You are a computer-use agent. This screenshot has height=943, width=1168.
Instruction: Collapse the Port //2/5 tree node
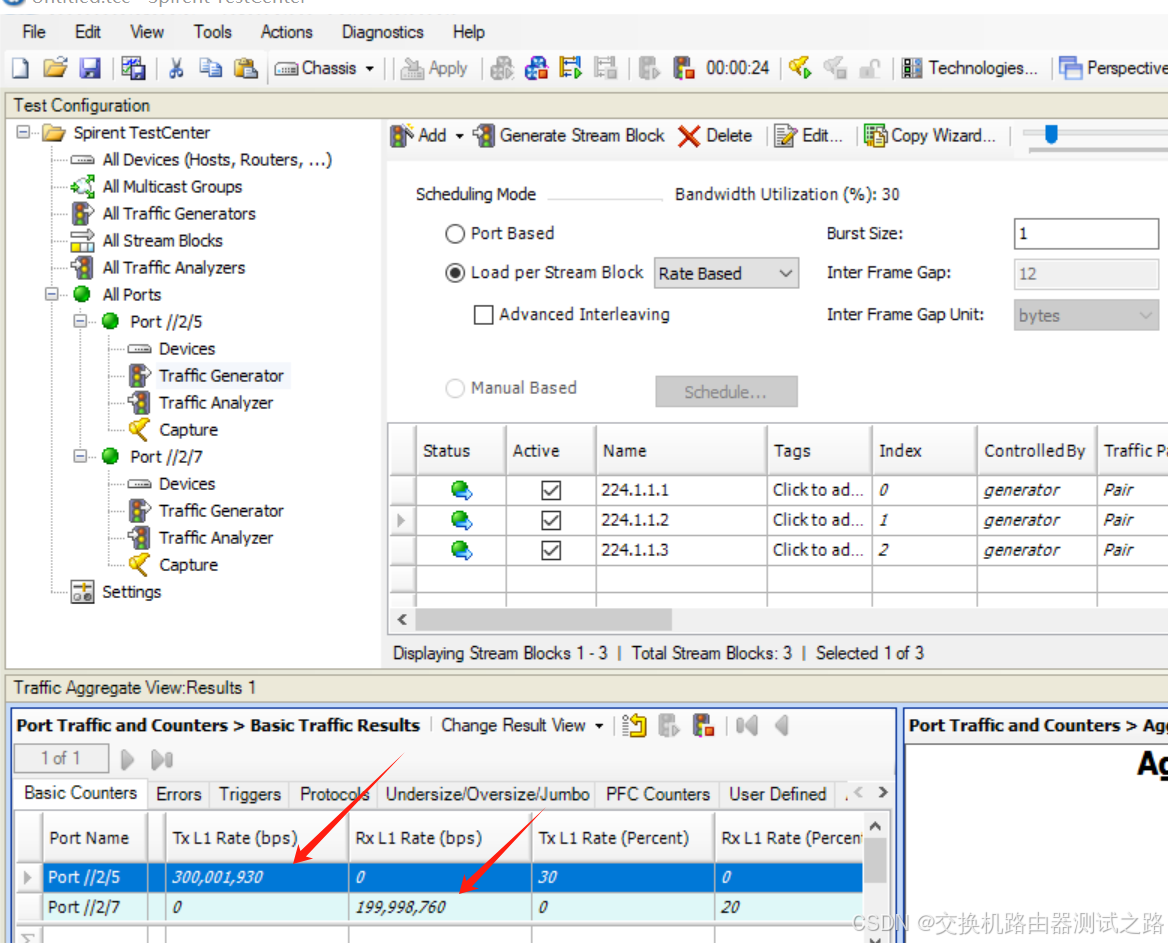pos(80,321)
